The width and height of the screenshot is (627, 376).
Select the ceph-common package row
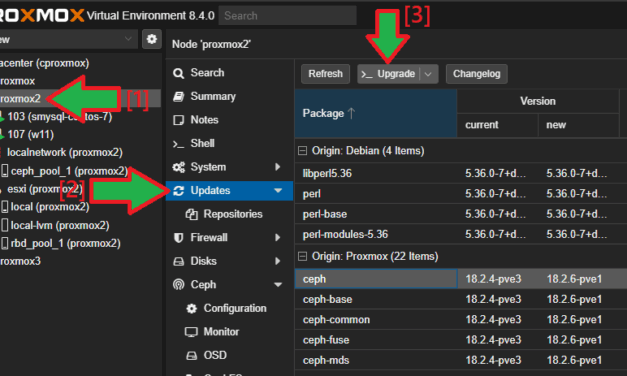[461, 320]
